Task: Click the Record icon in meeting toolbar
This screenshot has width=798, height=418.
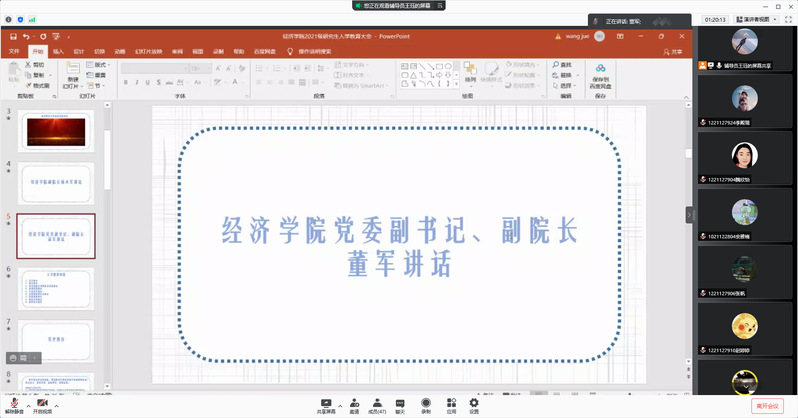Action: point(426,403)
